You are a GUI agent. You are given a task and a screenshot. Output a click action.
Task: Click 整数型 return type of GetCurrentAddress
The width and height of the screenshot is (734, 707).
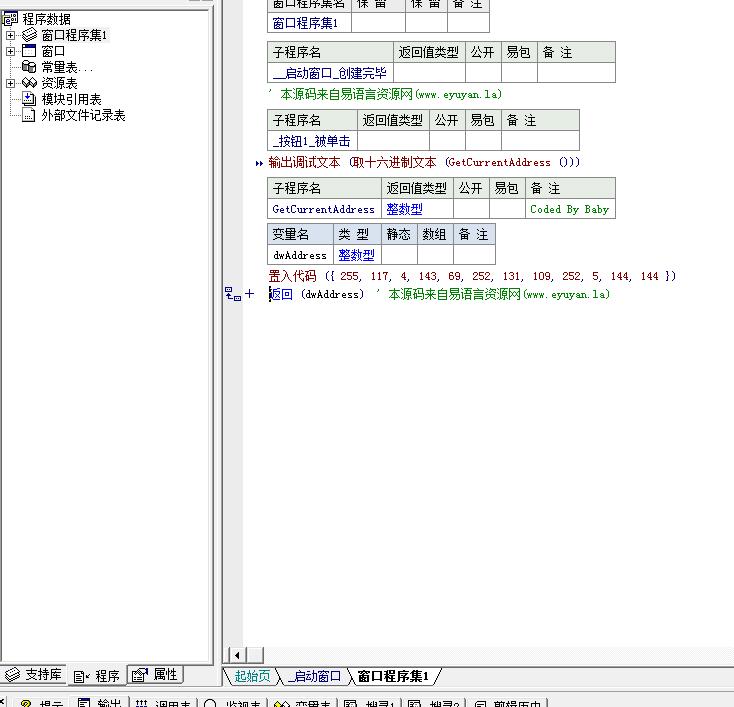pos(417,209)
